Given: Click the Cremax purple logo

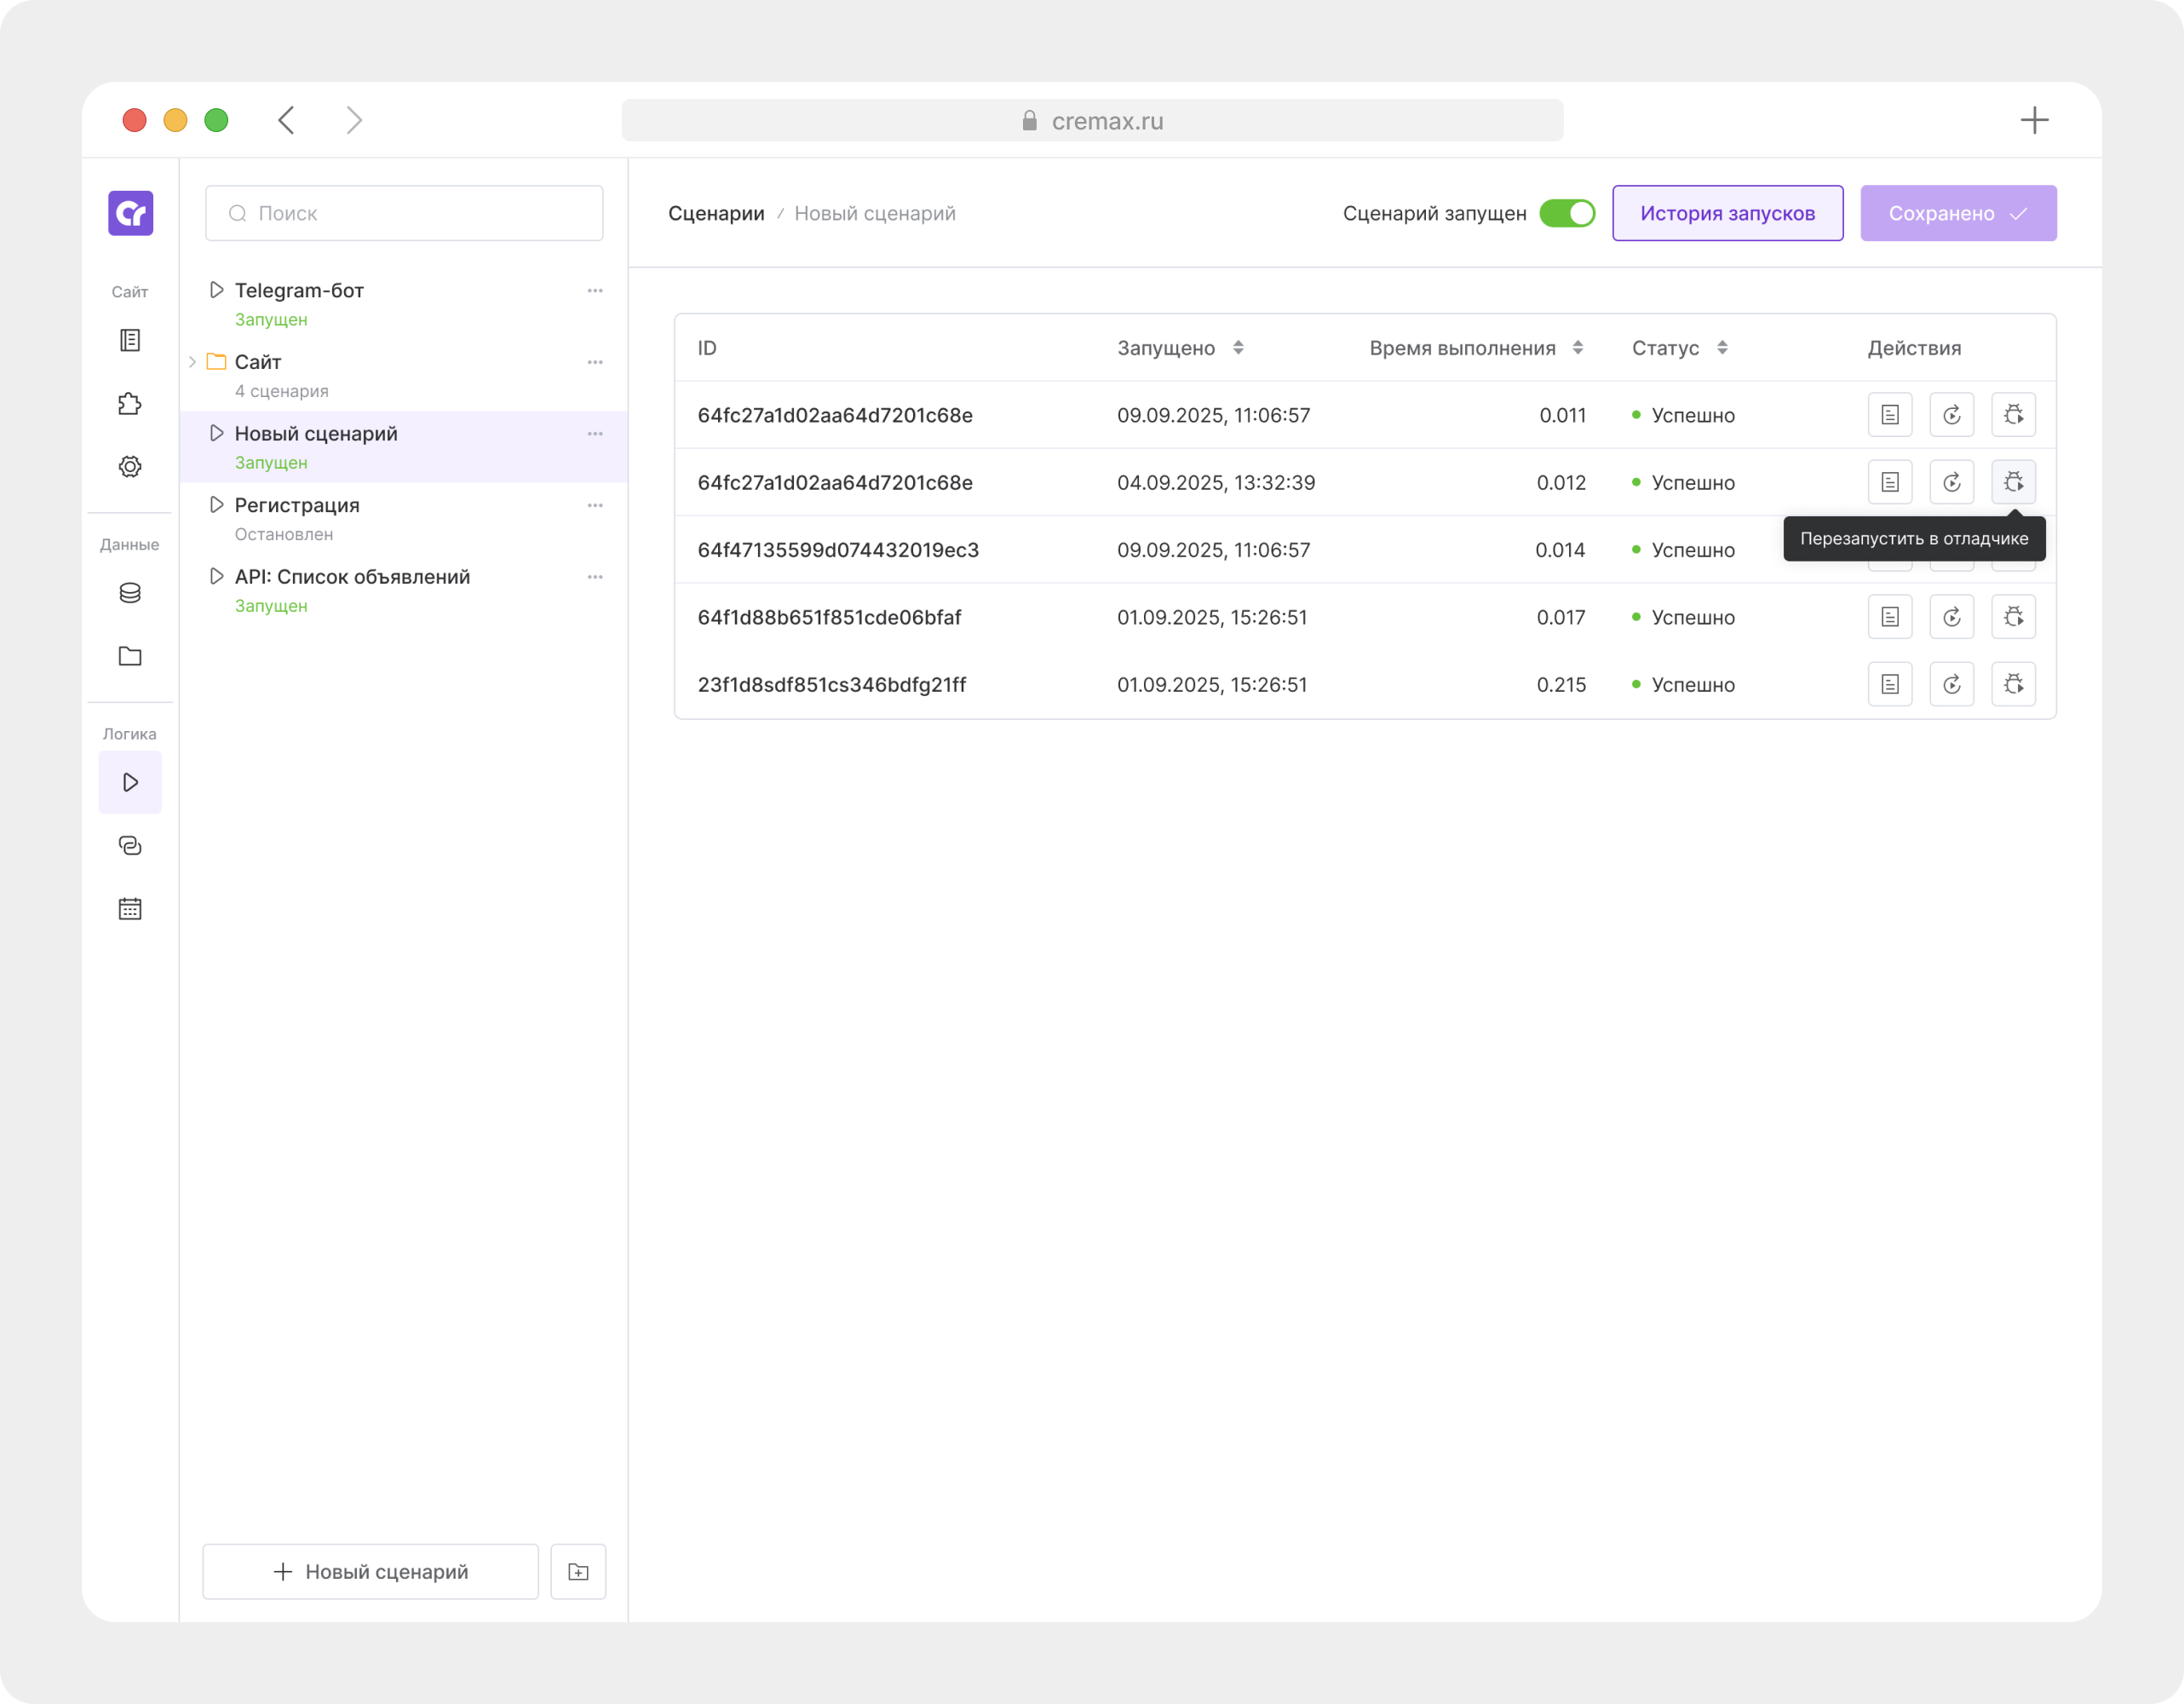Looking at the screenshot, I should tap(130, 213).
